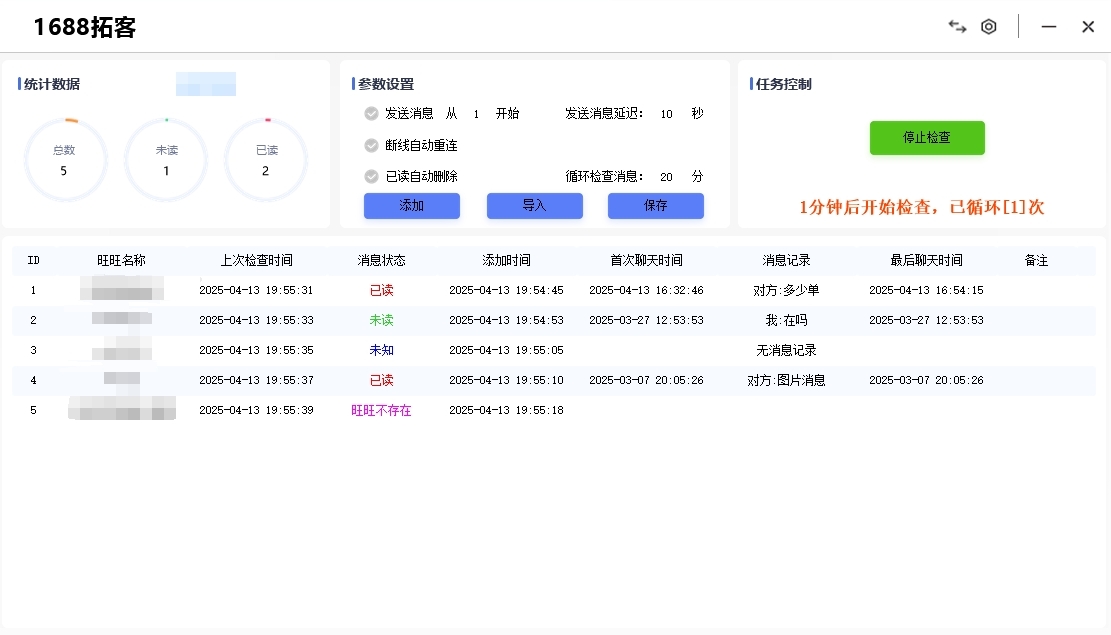Click check time 2025-04-13 19:55:31
Screen dimensions: 1111x635
pyautogui.click(x=256, y=291)
